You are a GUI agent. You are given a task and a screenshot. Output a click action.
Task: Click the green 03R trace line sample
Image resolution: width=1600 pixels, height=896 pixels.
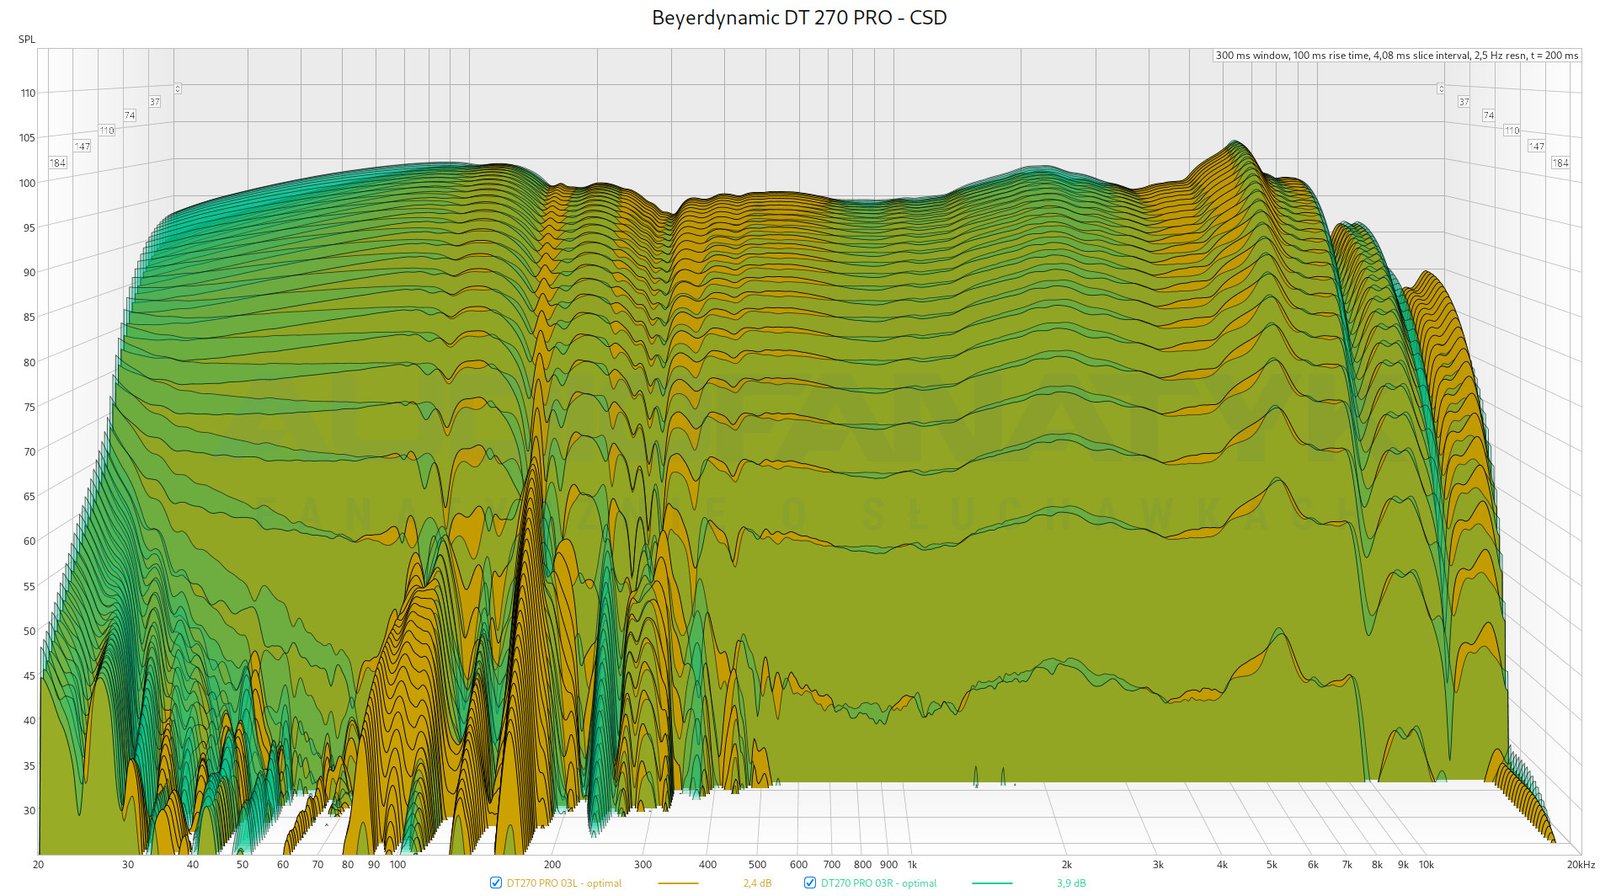pyautogui.click(x=991, y=884)
